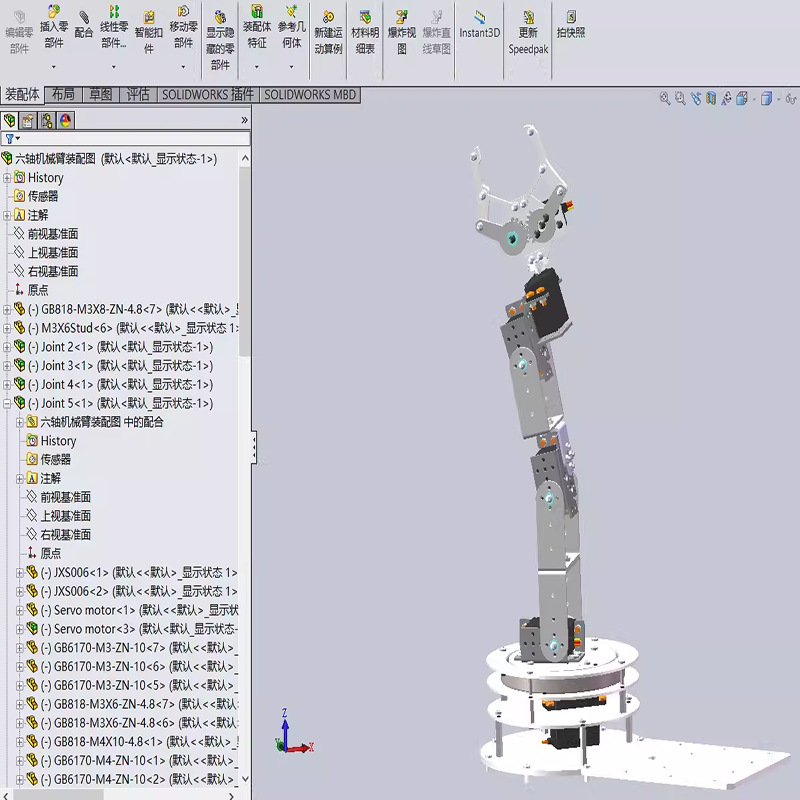Collapse the 六轴机械臂装配图 中的配合 node
The width and height of the screenshot is (800, 800).
tap(18, 423)
